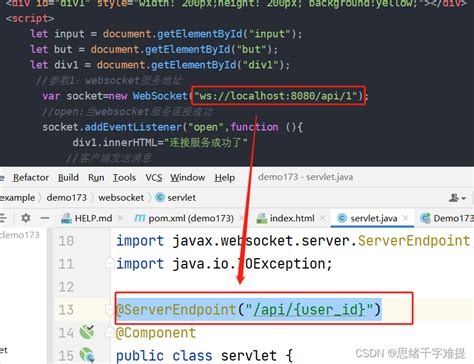The width and height of the screenshot is (474, 364).
Task: Open the Refactor menu
Action: point(31,178)
